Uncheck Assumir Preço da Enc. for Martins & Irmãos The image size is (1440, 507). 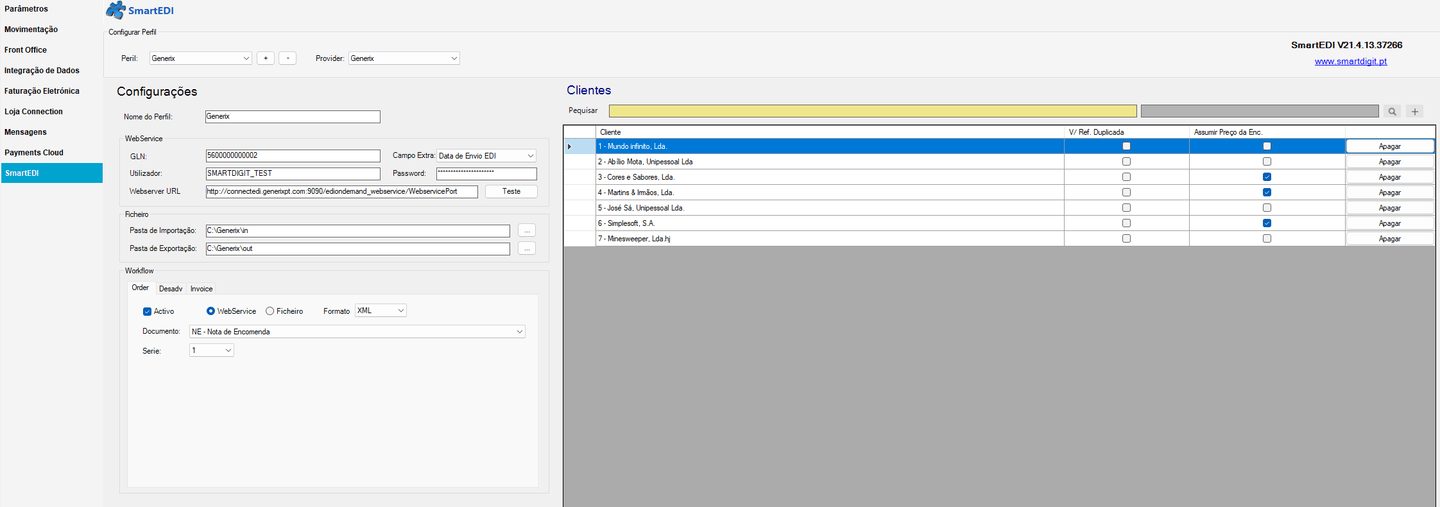(x=1267, y=192)
